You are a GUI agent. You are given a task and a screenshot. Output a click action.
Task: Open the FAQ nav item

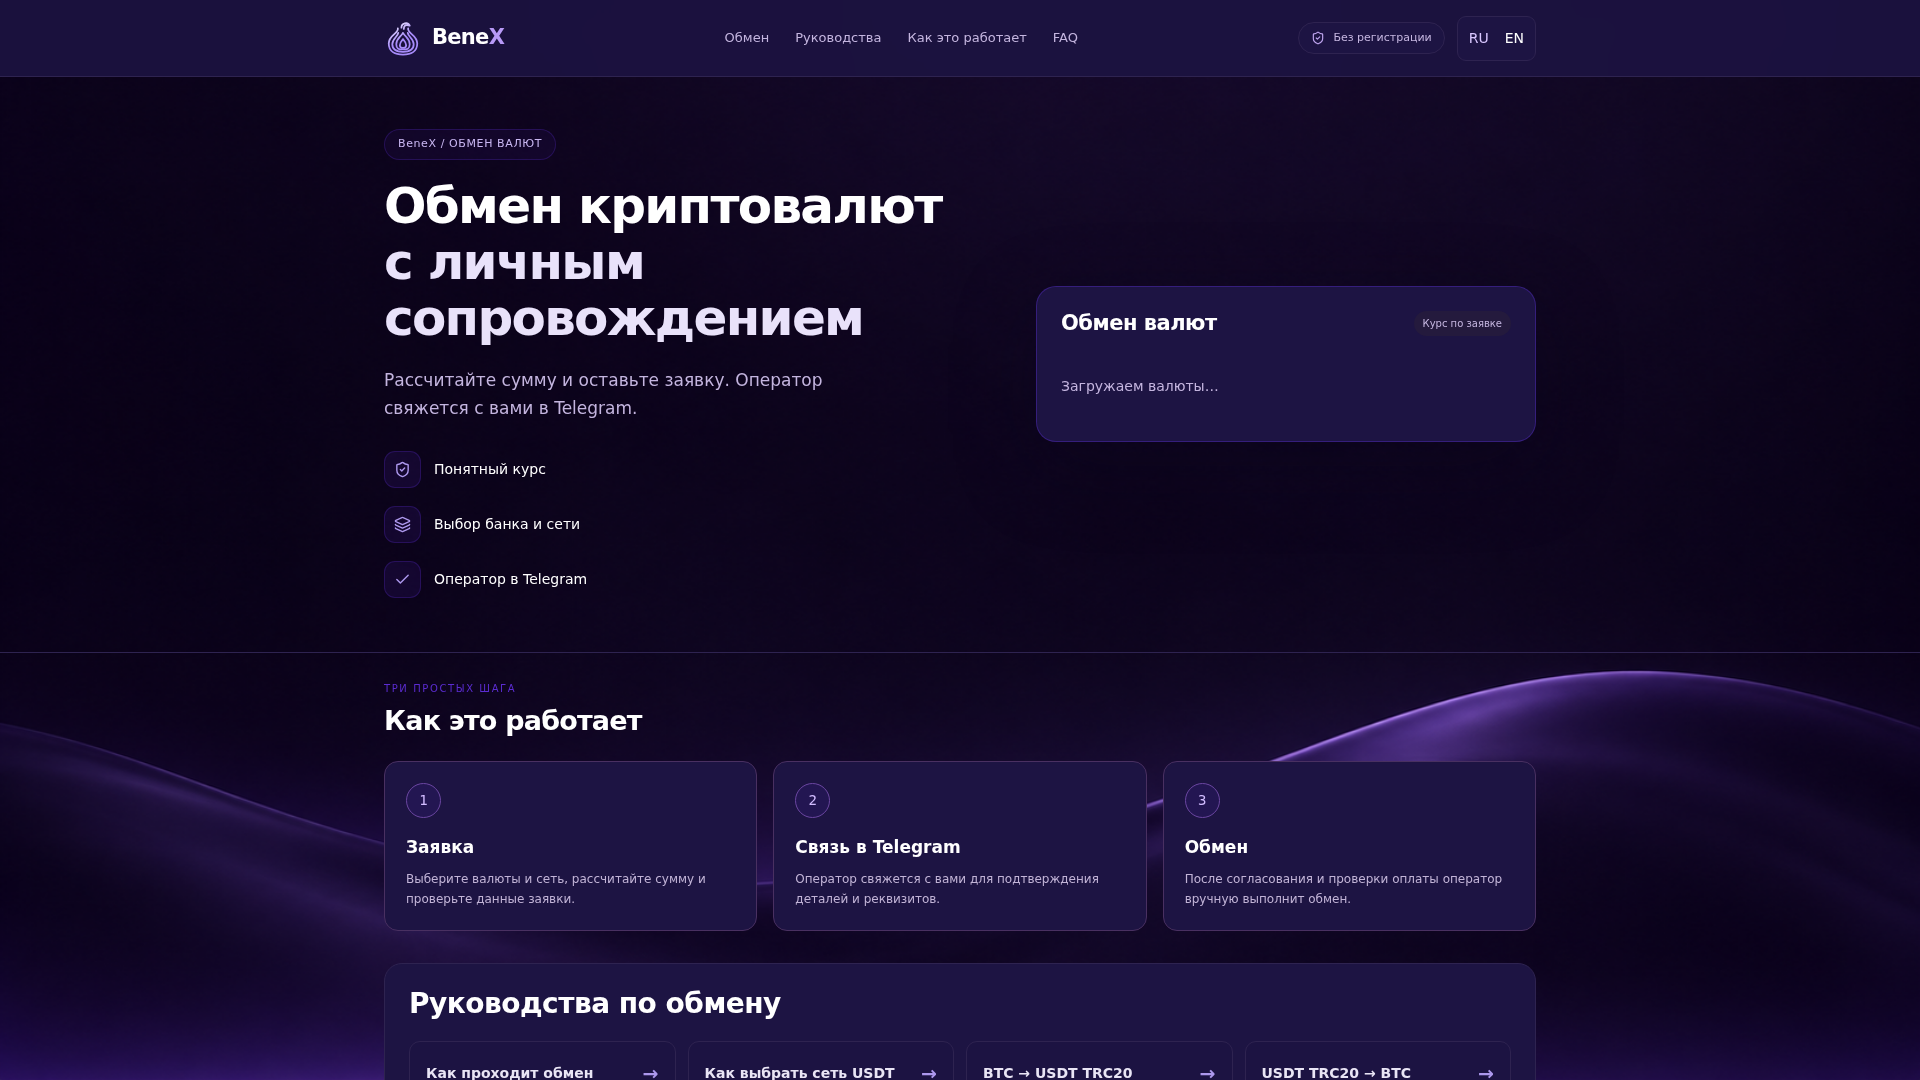click(x=1065, y=38)
